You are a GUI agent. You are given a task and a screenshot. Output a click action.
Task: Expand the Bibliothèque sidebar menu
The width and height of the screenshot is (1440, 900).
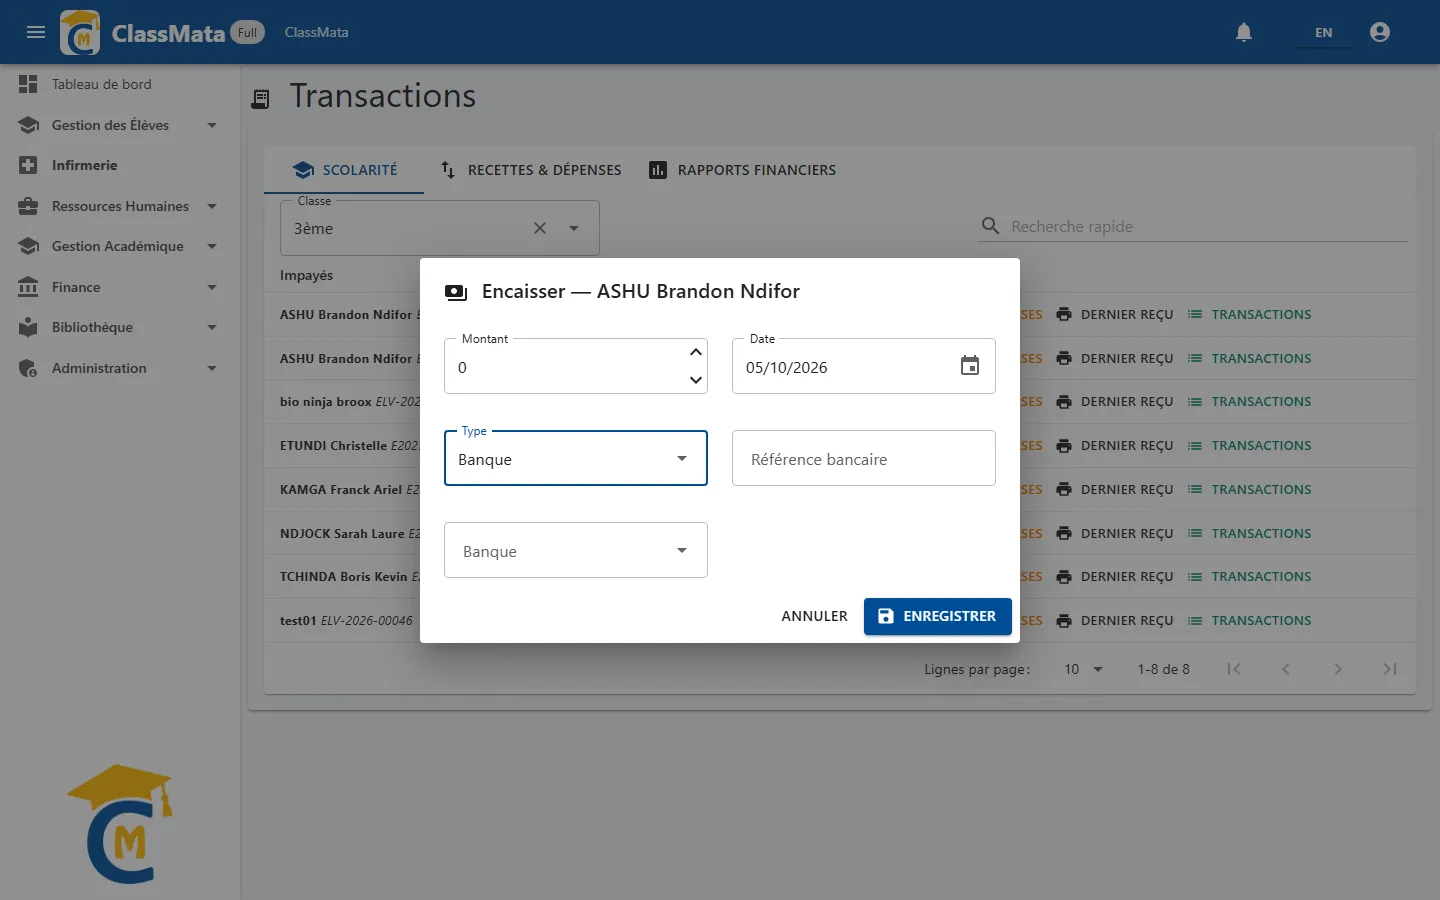click(120, 327)
